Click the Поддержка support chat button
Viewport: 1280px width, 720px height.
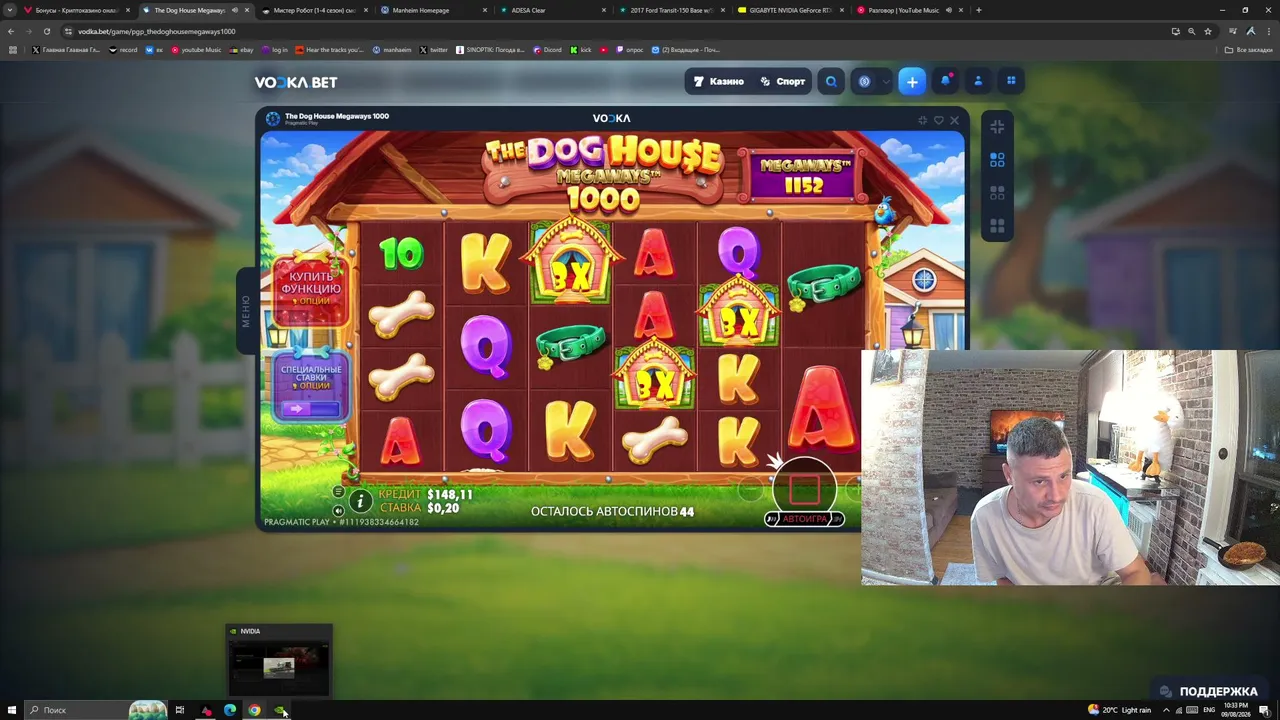click(1210, 691)
